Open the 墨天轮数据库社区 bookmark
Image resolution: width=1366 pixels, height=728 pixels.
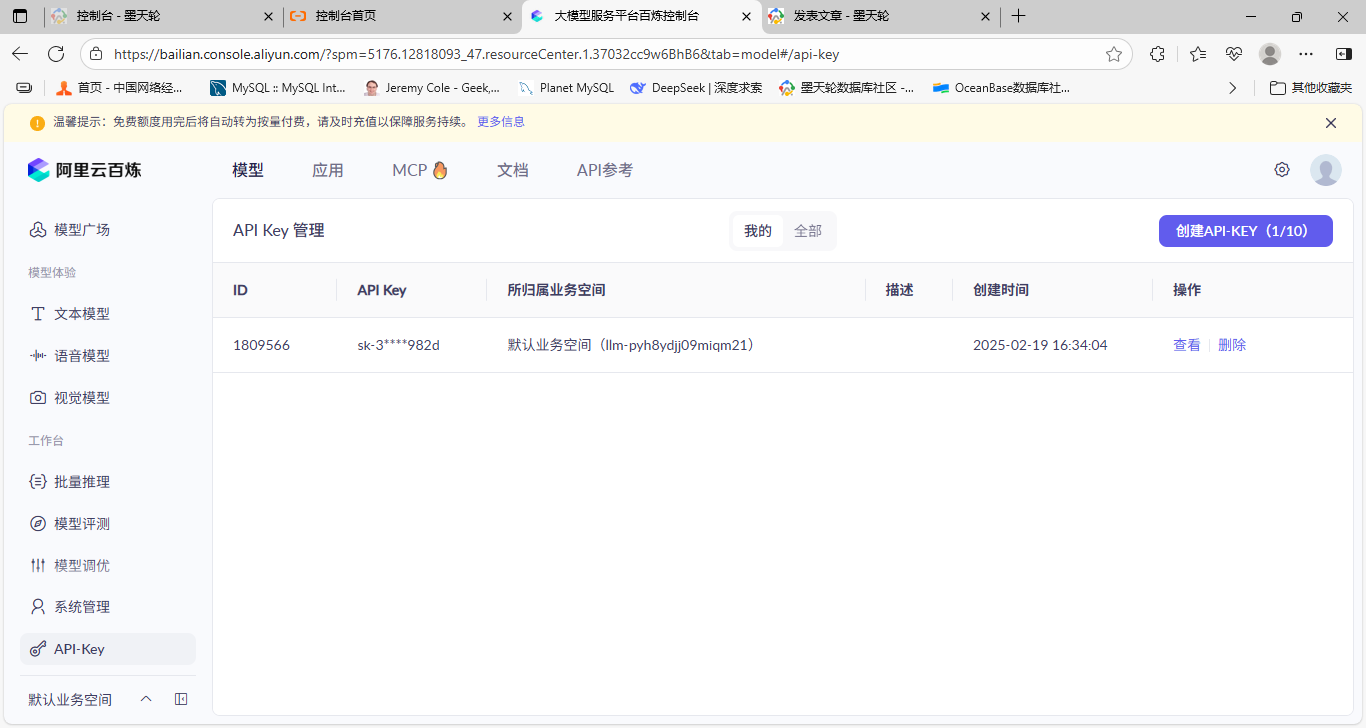847,88
